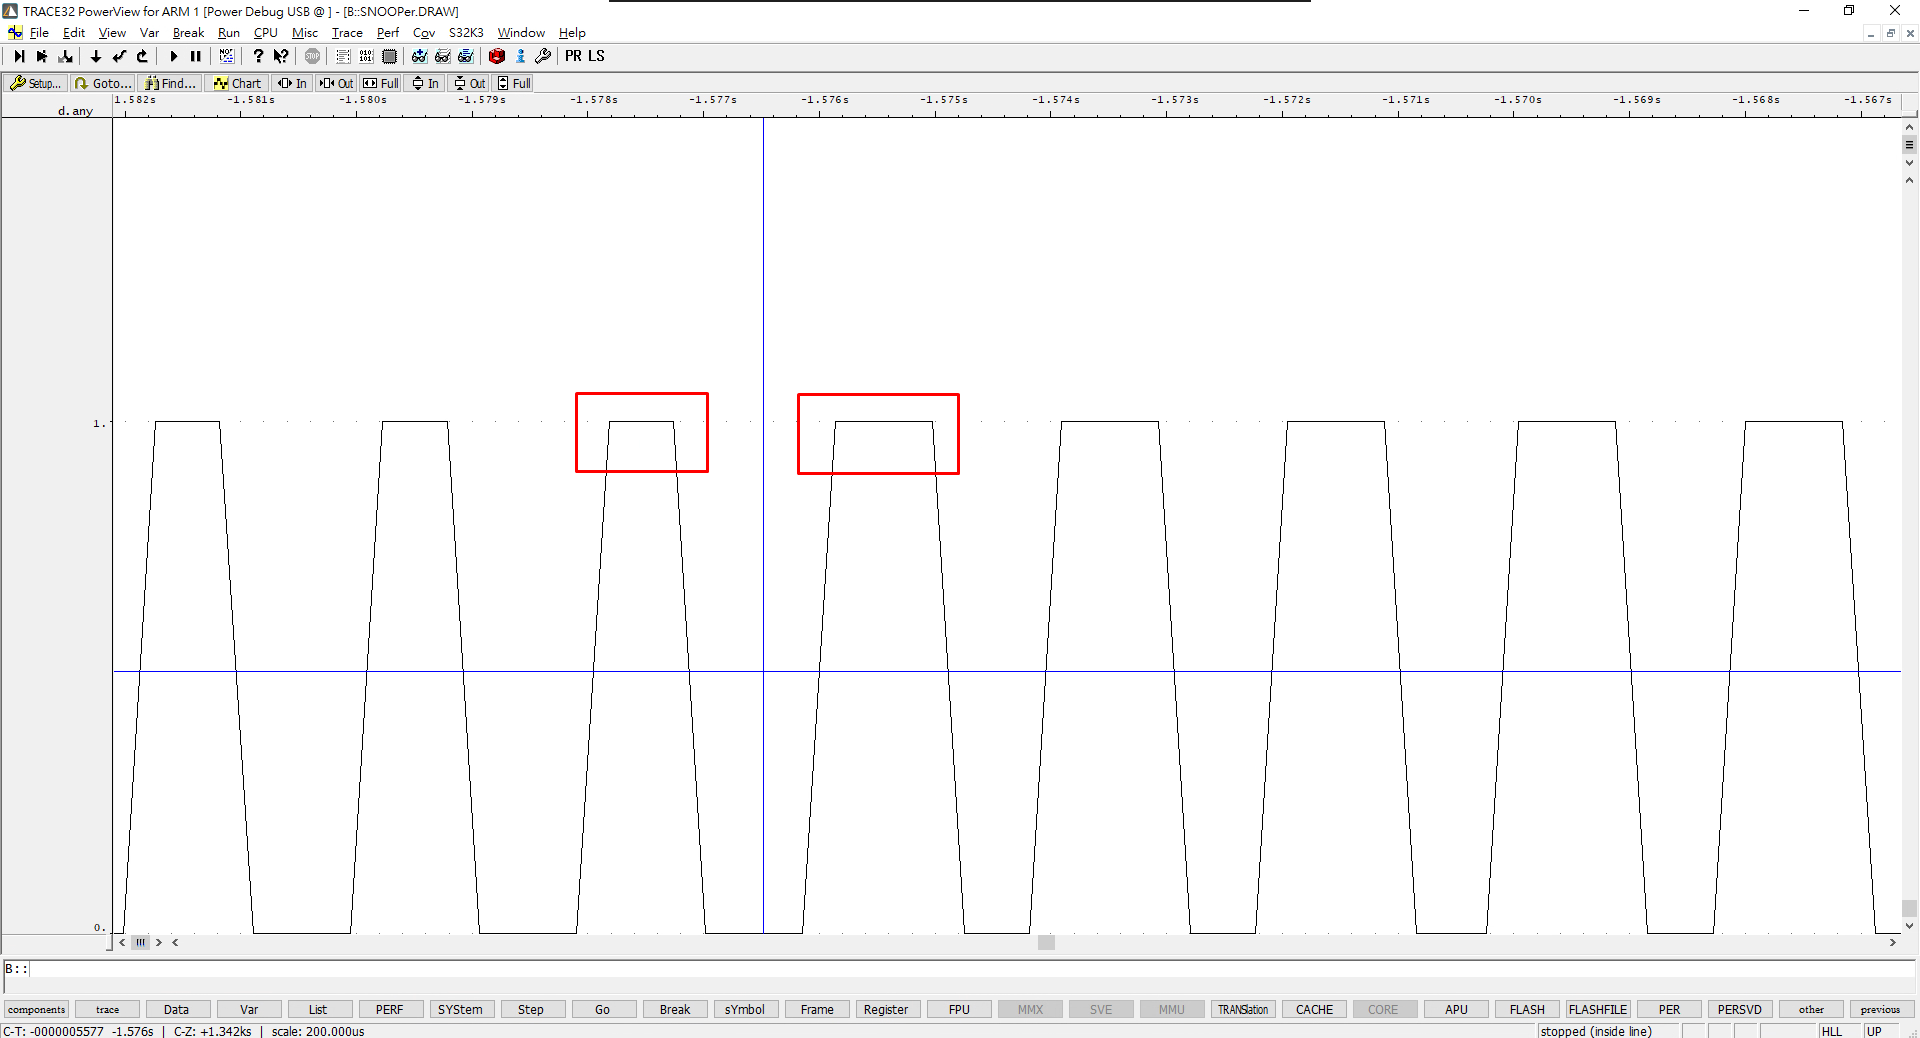Click into the B:: command line field
Screen dimensions: 1920x1038
pyautogui.click(x=960, y=968)
